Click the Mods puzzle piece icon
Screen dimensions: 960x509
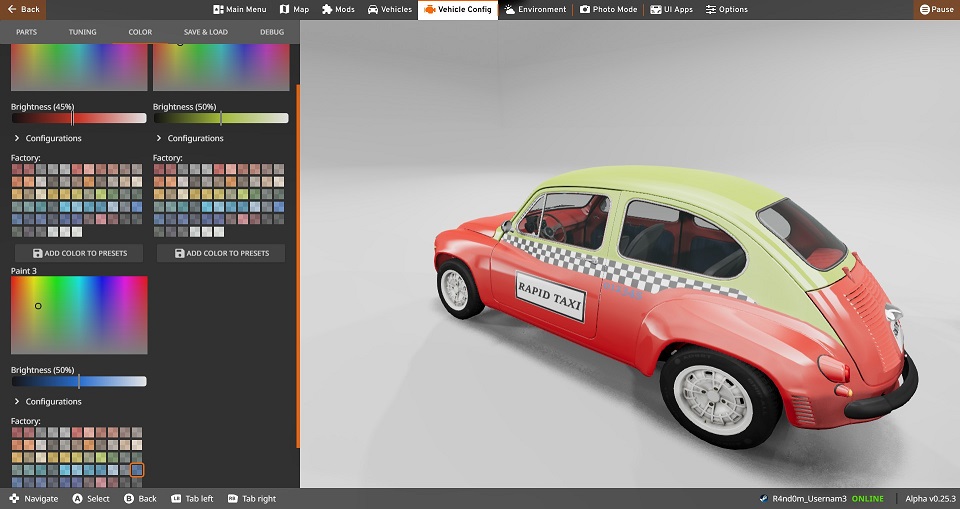pyautogui.click(x=327, y=10)
